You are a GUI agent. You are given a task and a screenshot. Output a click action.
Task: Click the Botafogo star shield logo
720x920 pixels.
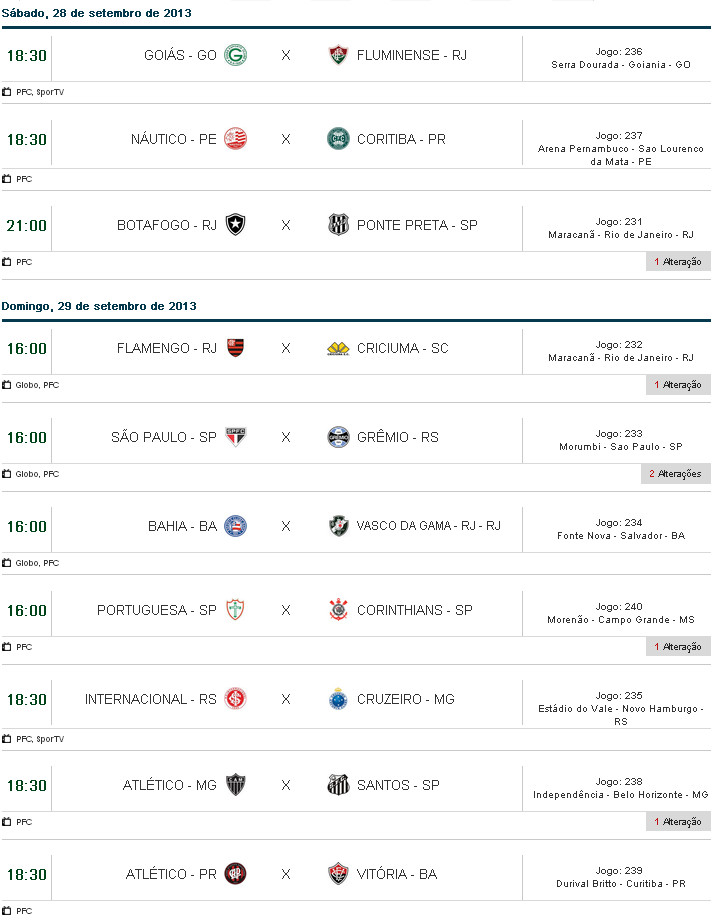coord(235,225)
